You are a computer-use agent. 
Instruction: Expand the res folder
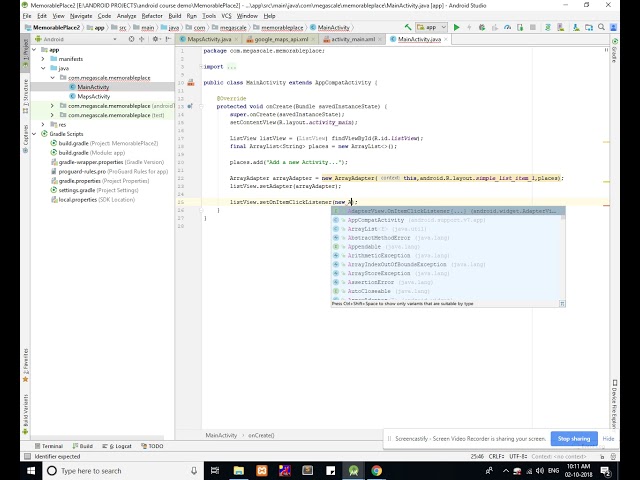43,124
